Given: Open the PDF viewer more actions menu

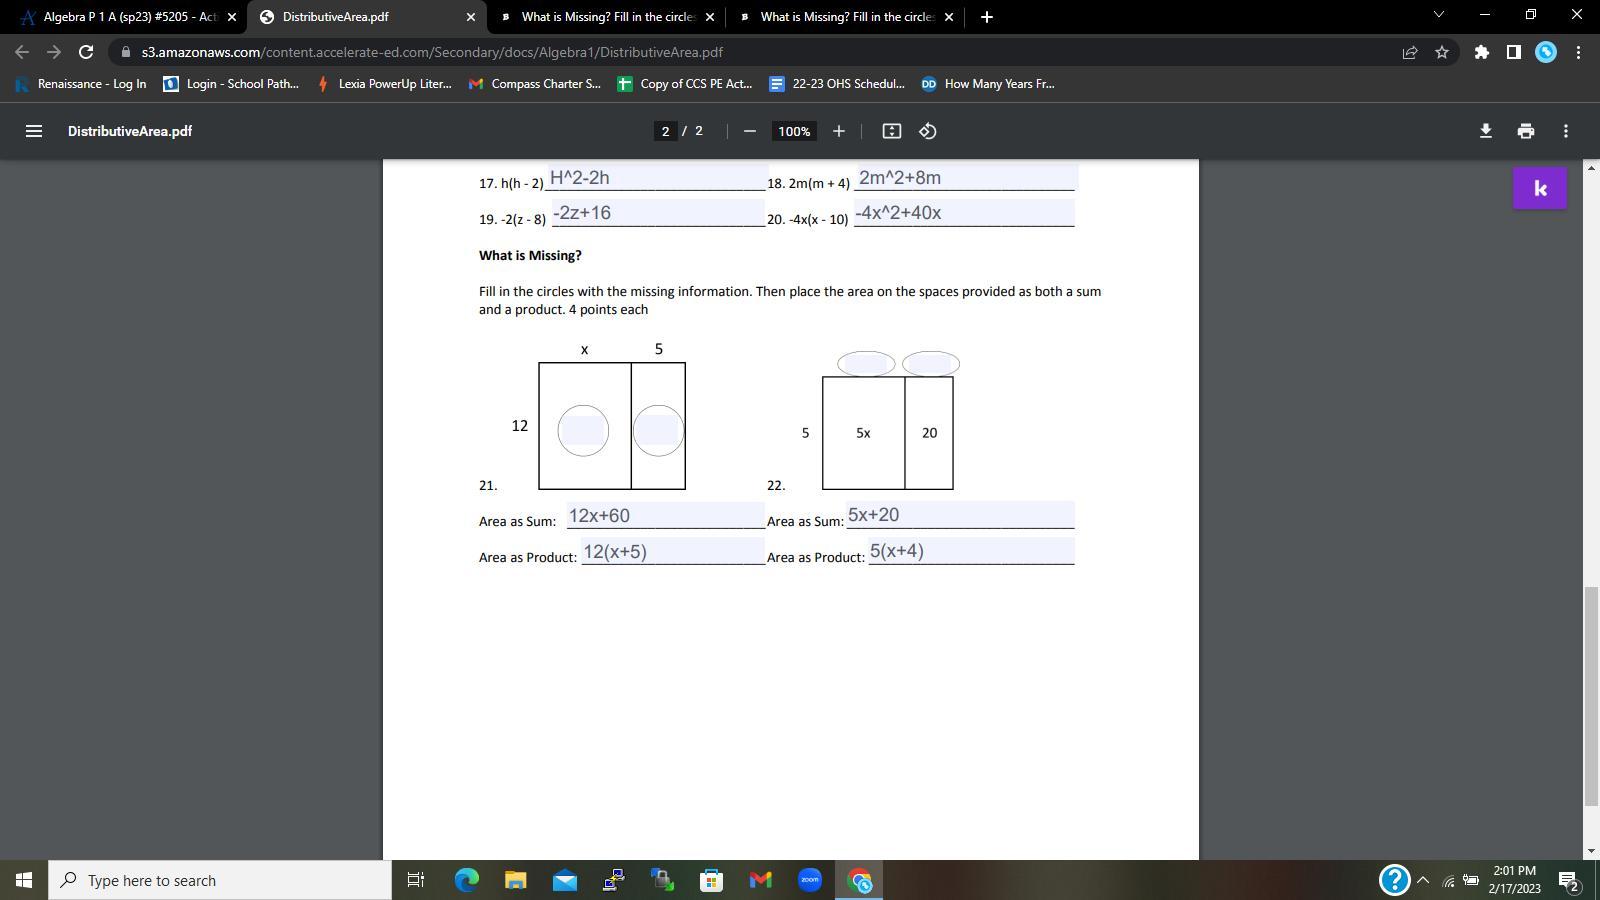Looking at the screenshot, I should click(x=1565, y=131).
